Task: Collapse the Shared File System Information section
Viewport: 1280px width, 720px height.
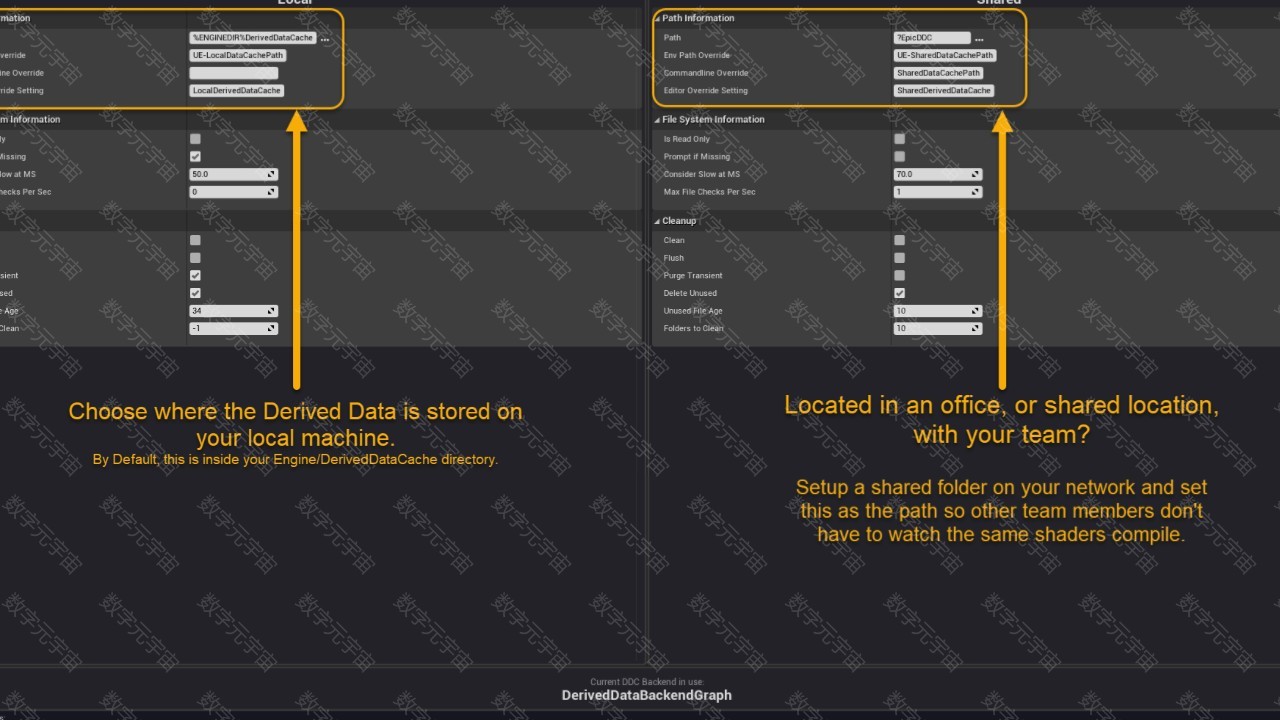Action: (657, 120)
